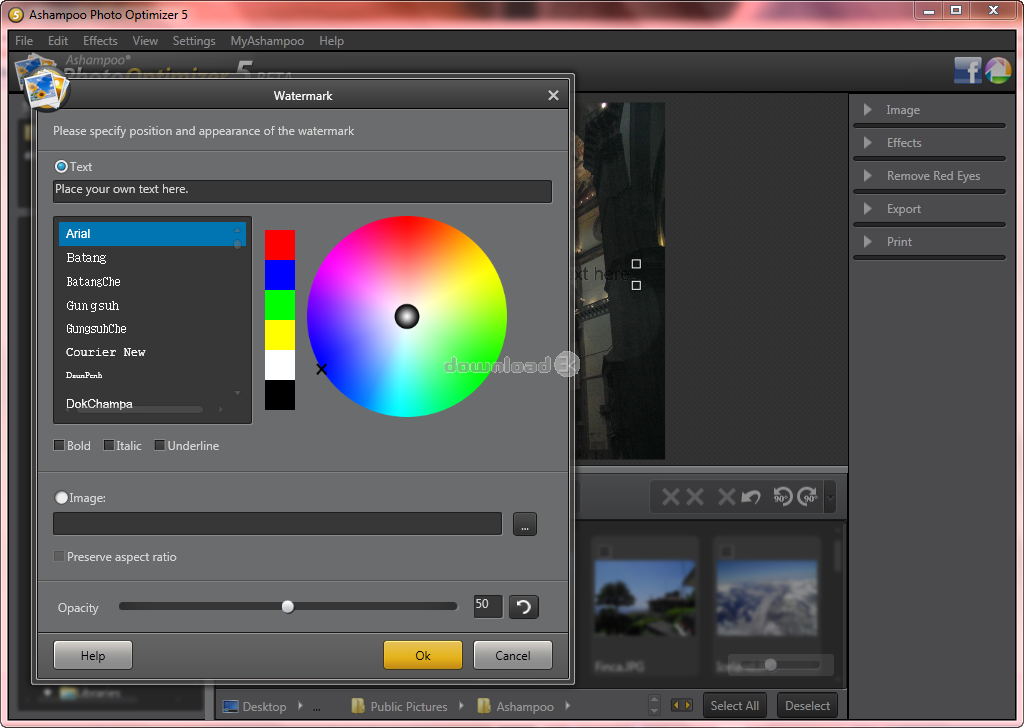Pick the blue color swatch
This screenshot has height=728, width=1024.
click(x=280, y=275)
